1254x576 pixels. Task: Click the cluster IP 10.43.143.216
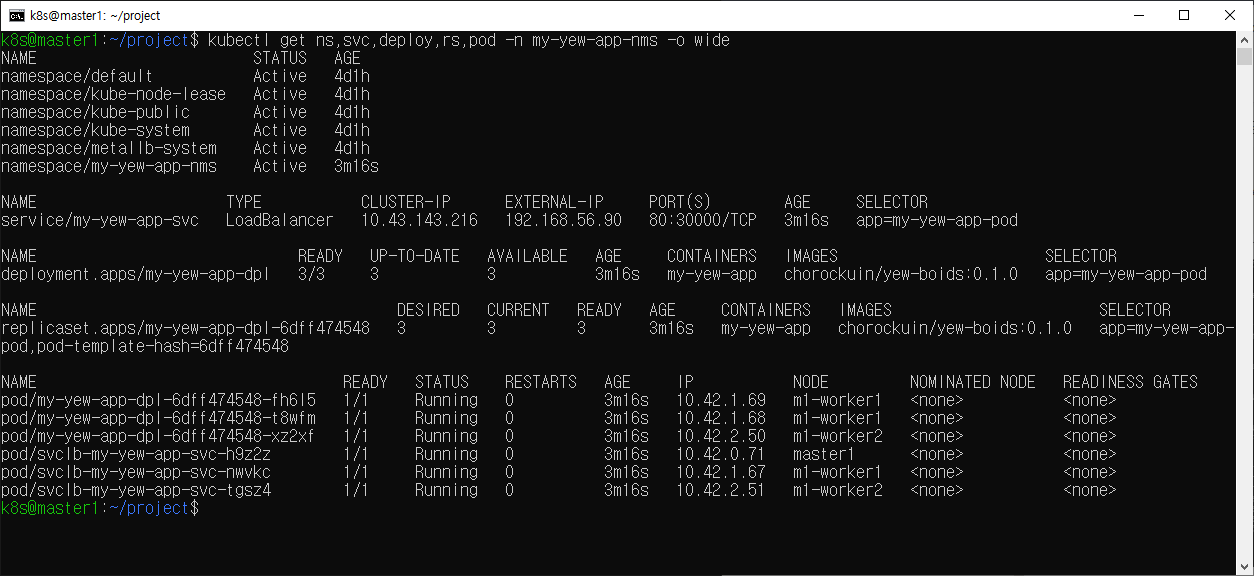click(419, 220)
